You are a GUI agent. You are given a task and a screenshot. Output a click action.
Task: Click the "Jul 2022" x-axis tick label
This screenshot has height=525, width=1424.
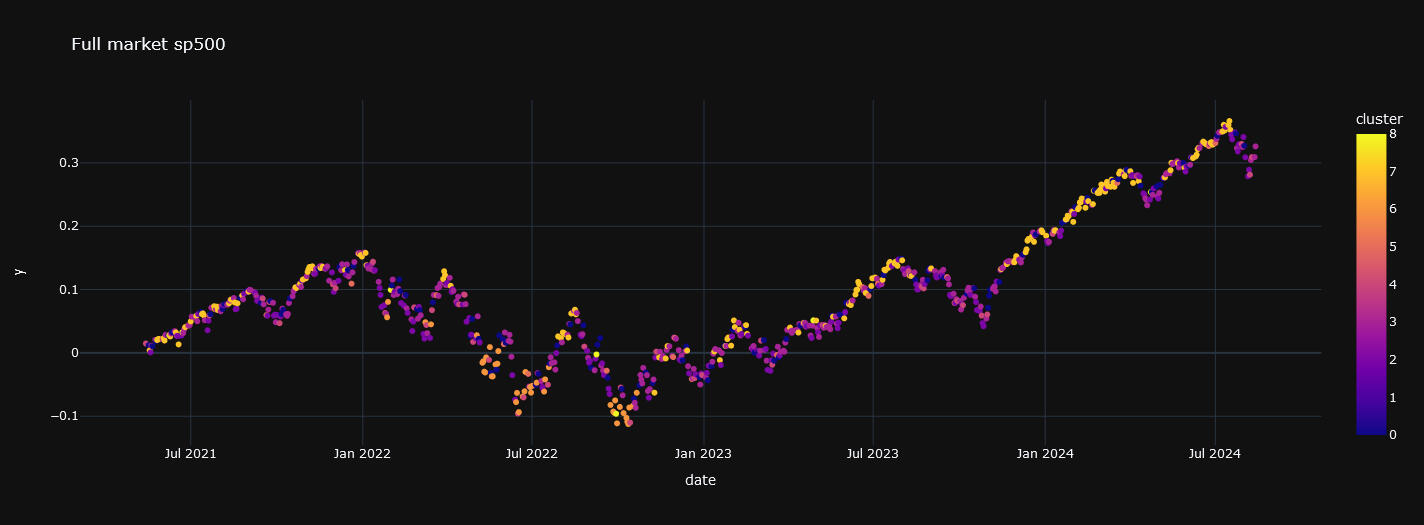(x=532, y=454)
